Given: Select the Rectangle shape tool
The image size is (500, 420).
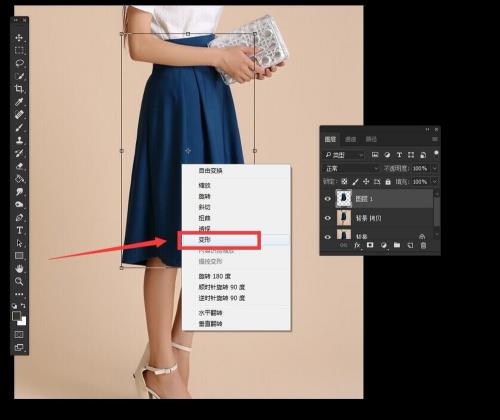Looking at the screenshot, I should tap(19, 256).
